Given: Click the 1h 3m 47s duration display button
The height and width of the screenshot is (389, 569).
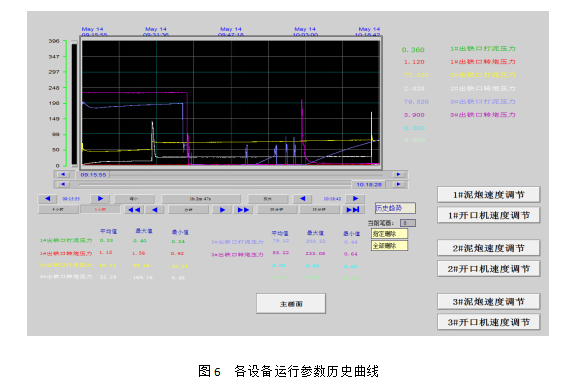Looking at the screenshot, I should pos(201,199).
